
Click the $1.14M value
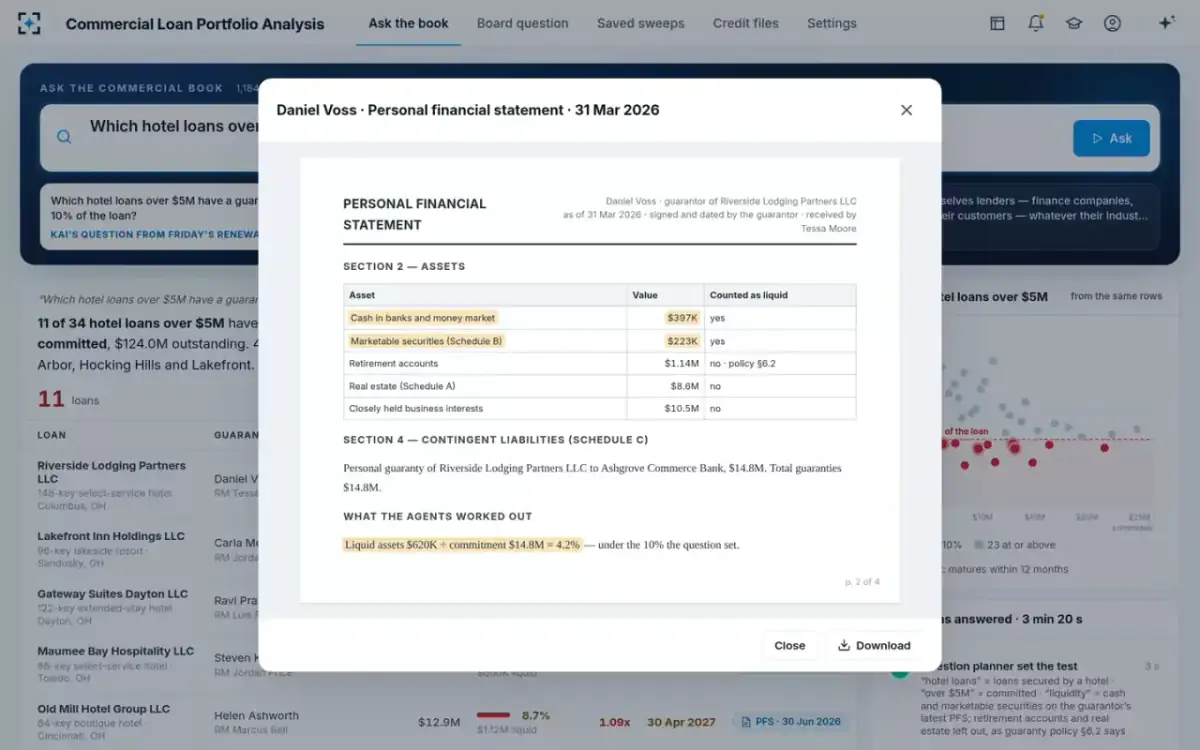(680, 363)
